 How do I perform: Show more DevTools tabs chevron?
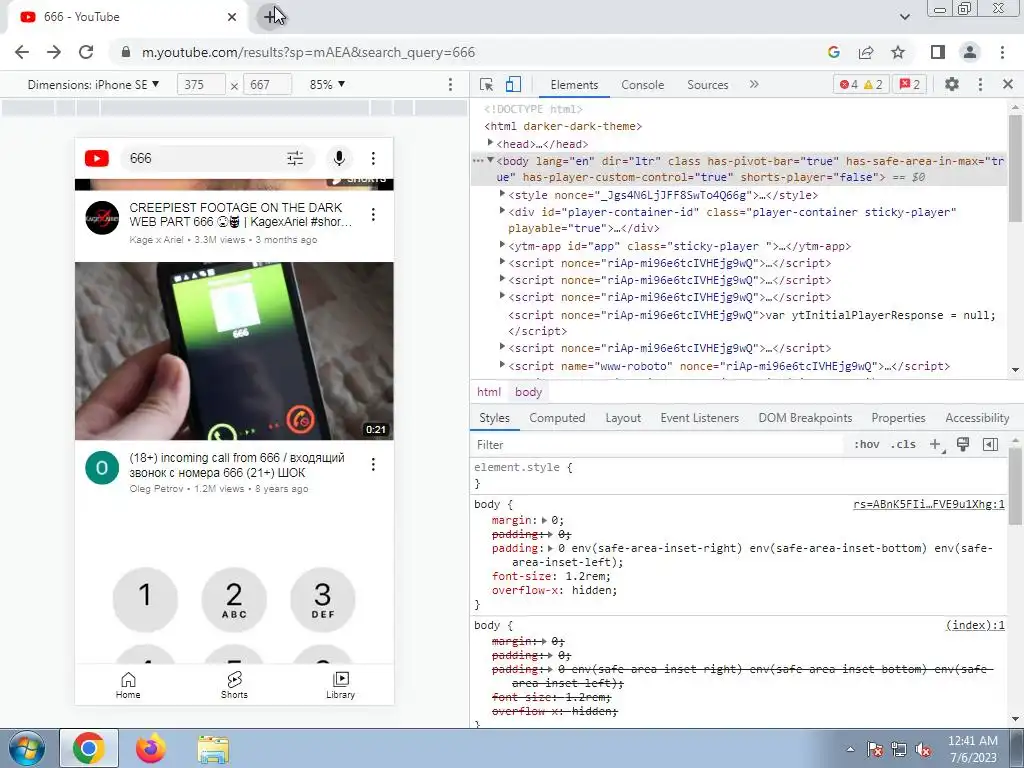(x=754, y=84)
